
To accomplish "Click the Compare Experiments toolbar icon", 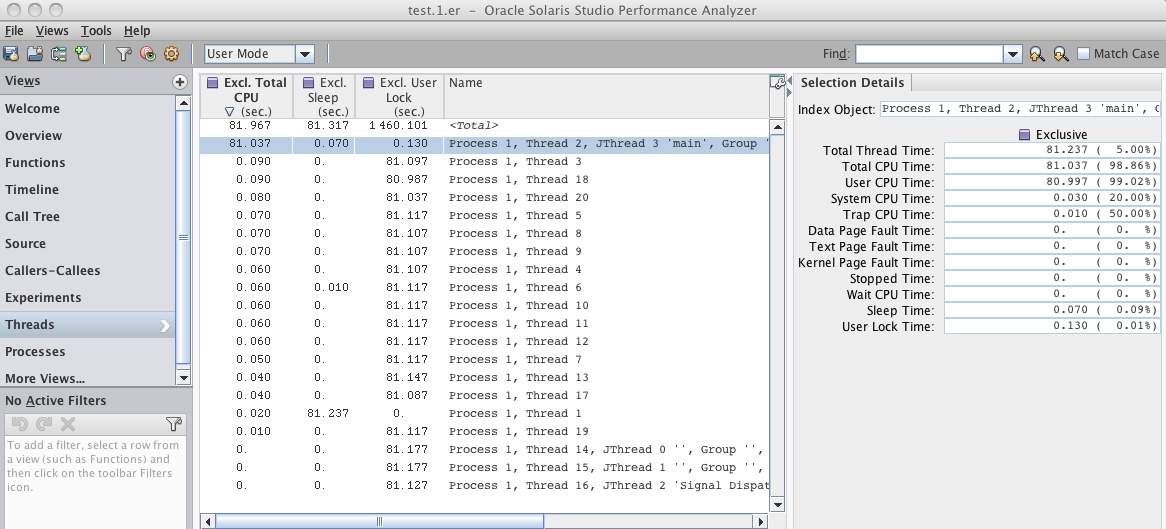I will click(x=59, y=54).
